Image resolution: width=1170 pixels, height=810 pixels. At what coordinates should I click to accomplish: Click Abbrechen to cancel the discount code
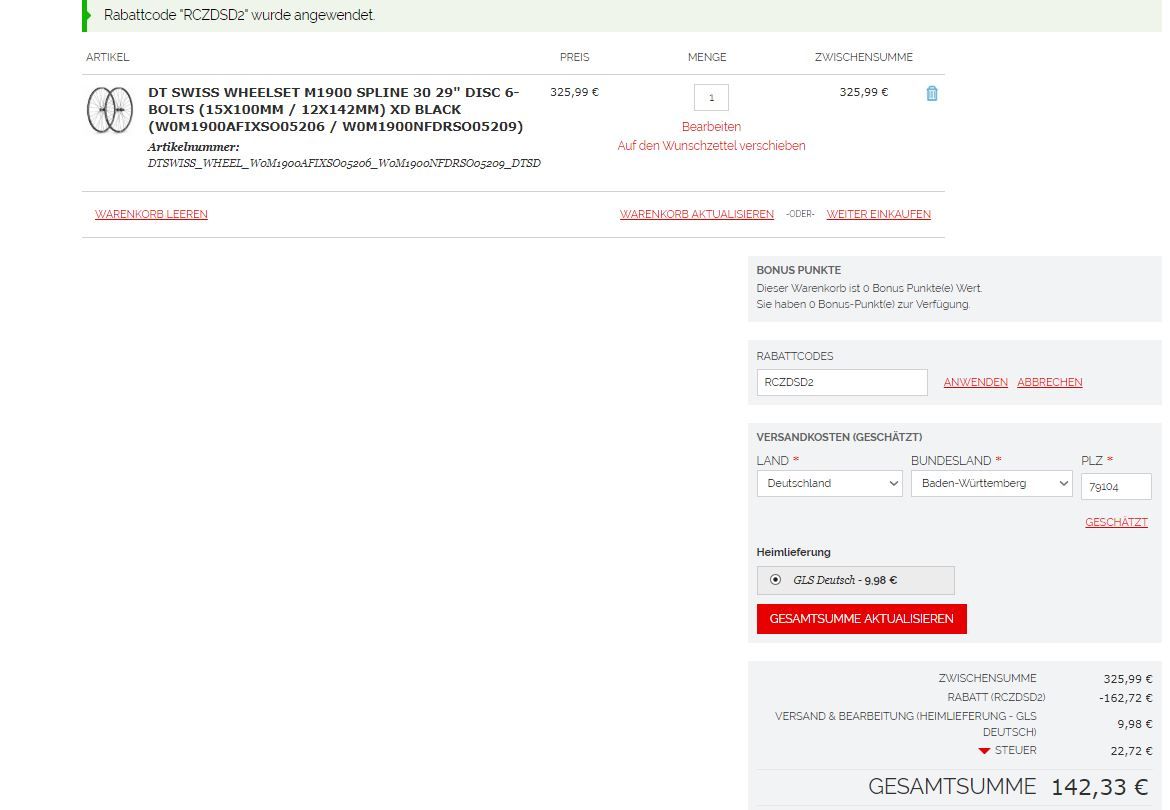pos(1049,382)
